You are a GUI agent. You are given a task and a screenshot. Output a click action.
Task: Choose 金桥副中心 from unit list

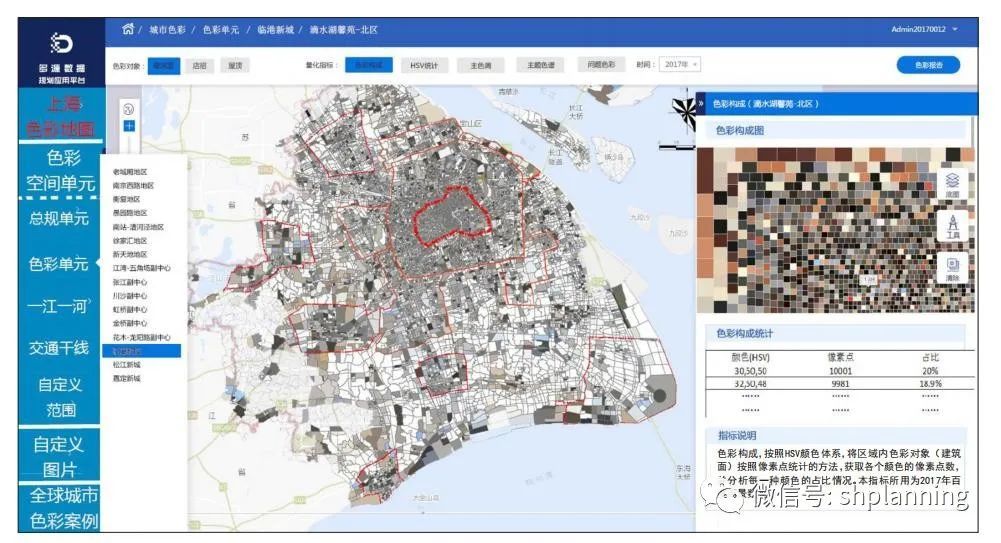click(x=130, y=324)
